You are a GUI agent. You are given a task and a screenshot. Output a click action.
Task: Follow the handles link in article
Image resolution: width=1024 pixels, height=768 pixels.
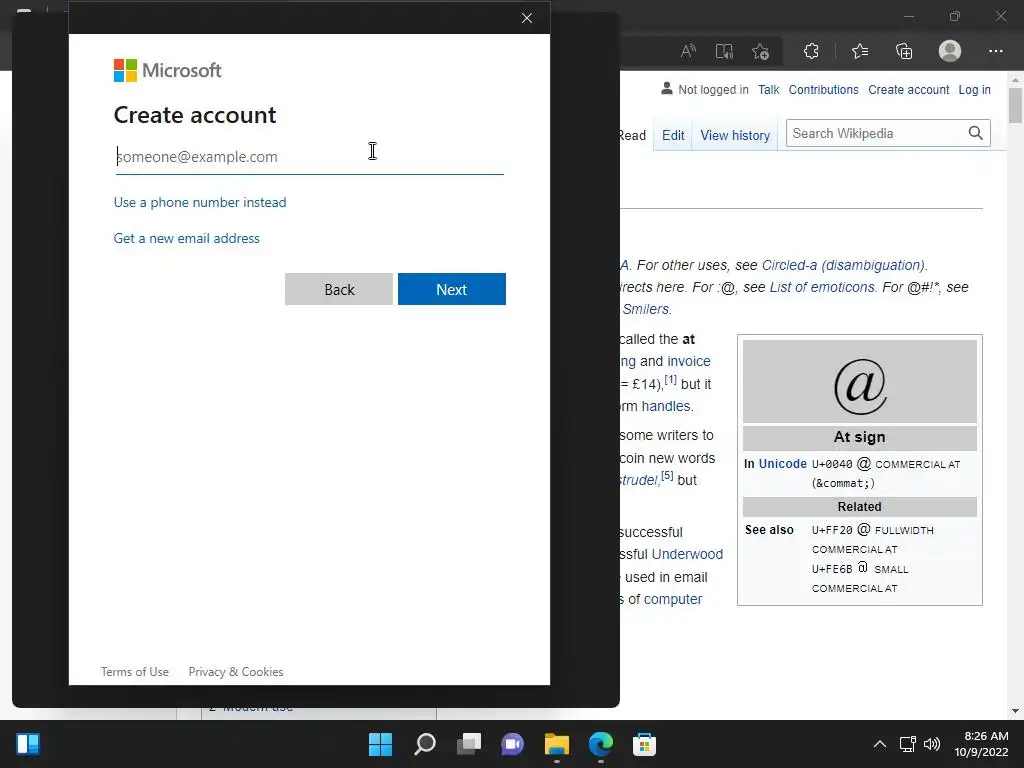pyautogui.click(x=665, y=406)
